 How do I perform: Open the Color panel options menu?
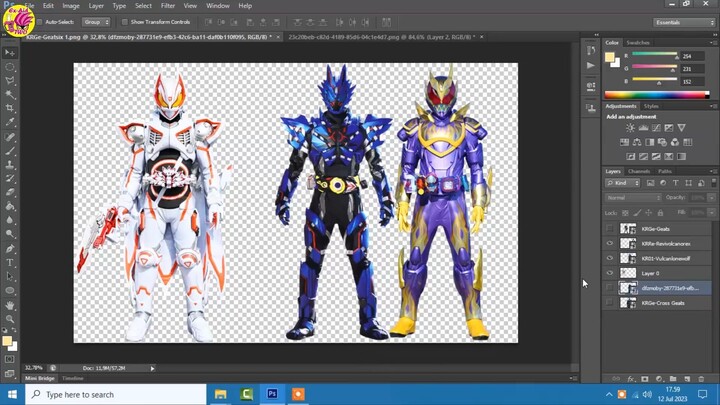tap(714, 42)
